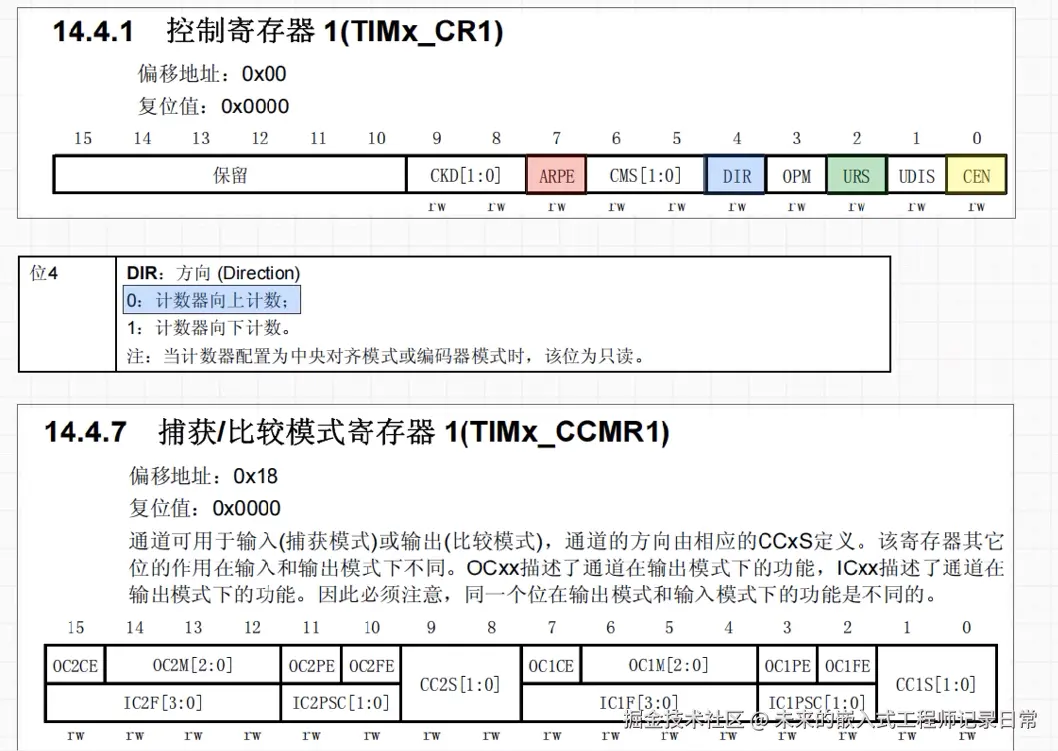
Task: Click the IC2PSC[1:0] field
Action: pyautogui.click(x=341, y=703)
